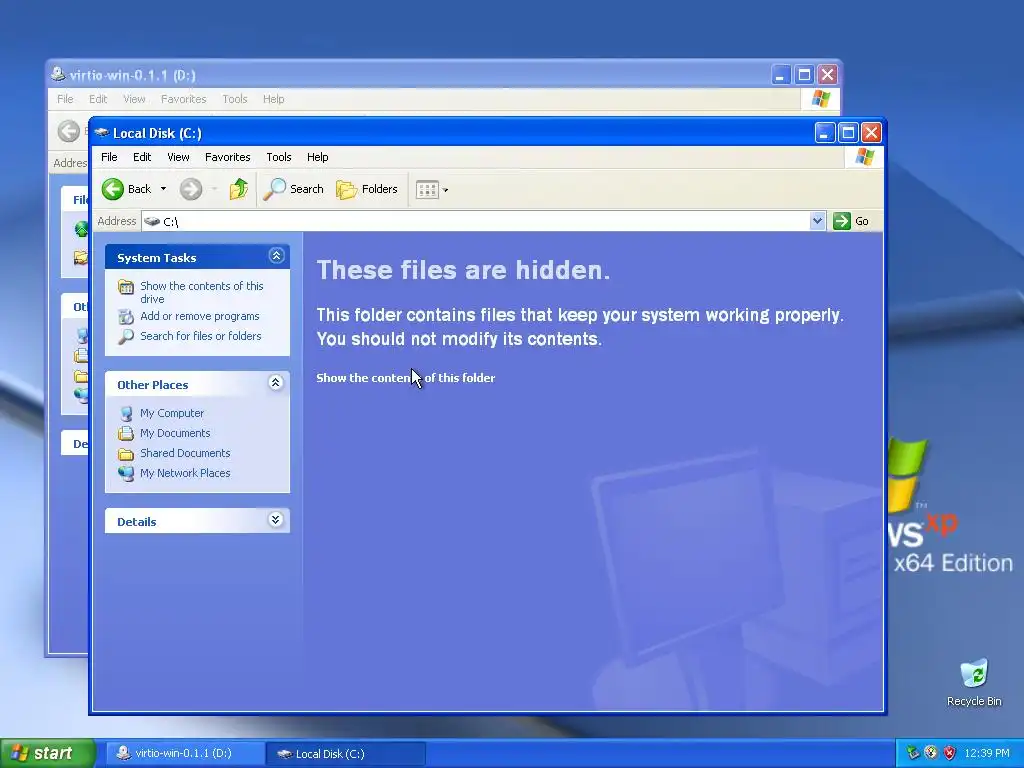This screenshot has height=768, width=1024.
Task: Open Tools menu in virtio-win window
Action: 234,99
